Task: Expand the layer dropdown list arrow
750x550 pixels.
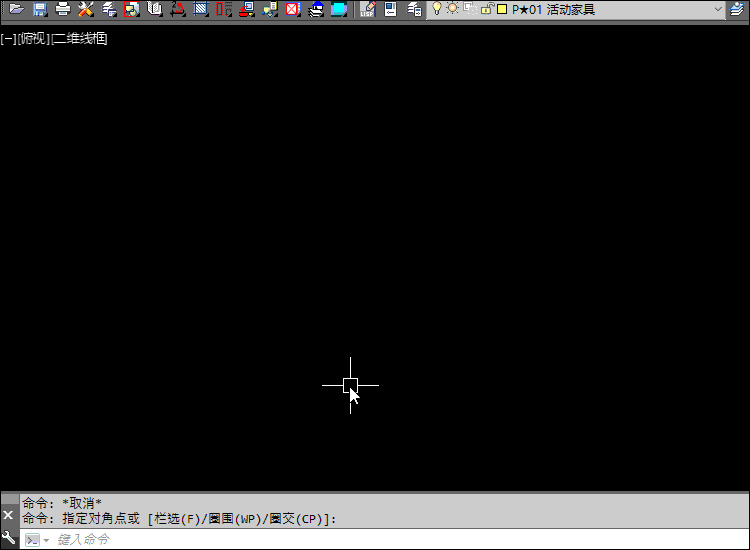Action: click(x=718, y=9)
